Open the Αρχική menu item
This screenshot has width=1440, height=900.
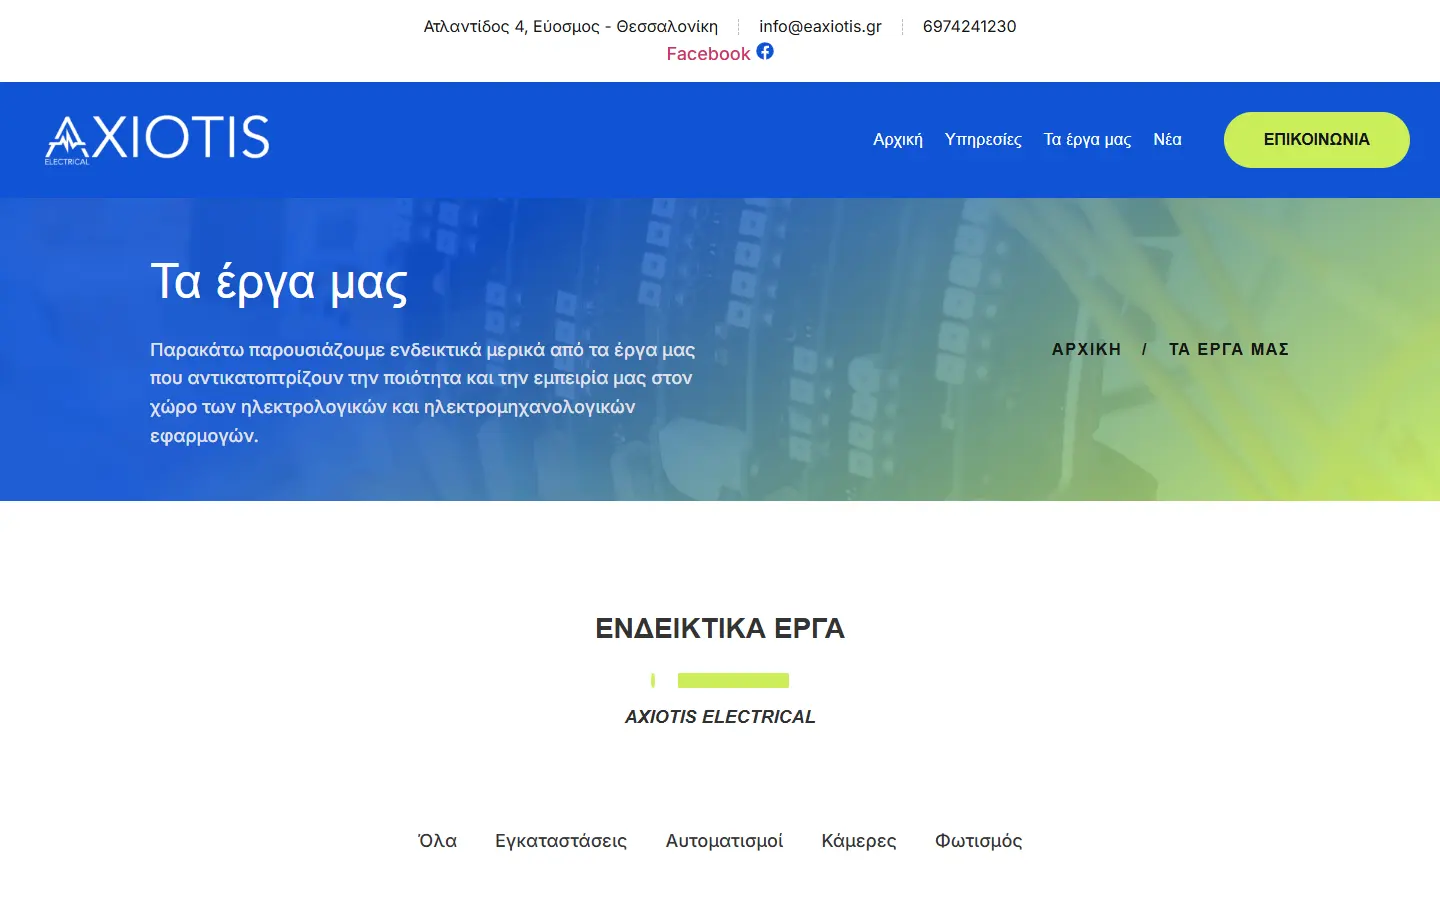click(x=898, y=140)
